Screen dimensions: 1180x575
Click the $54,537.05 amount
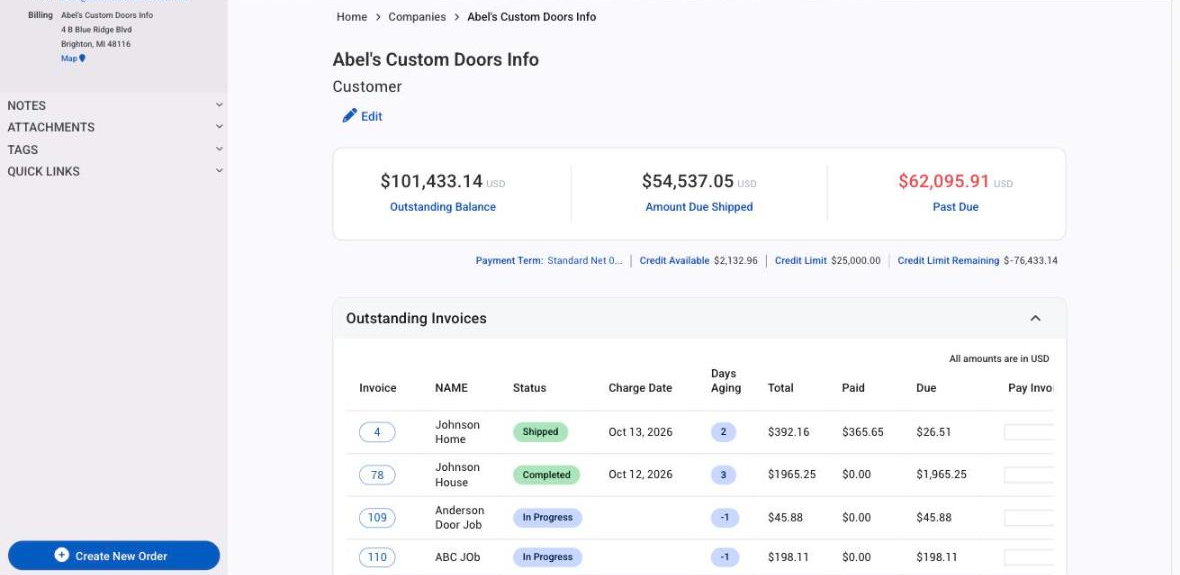[x=688, y=181]
